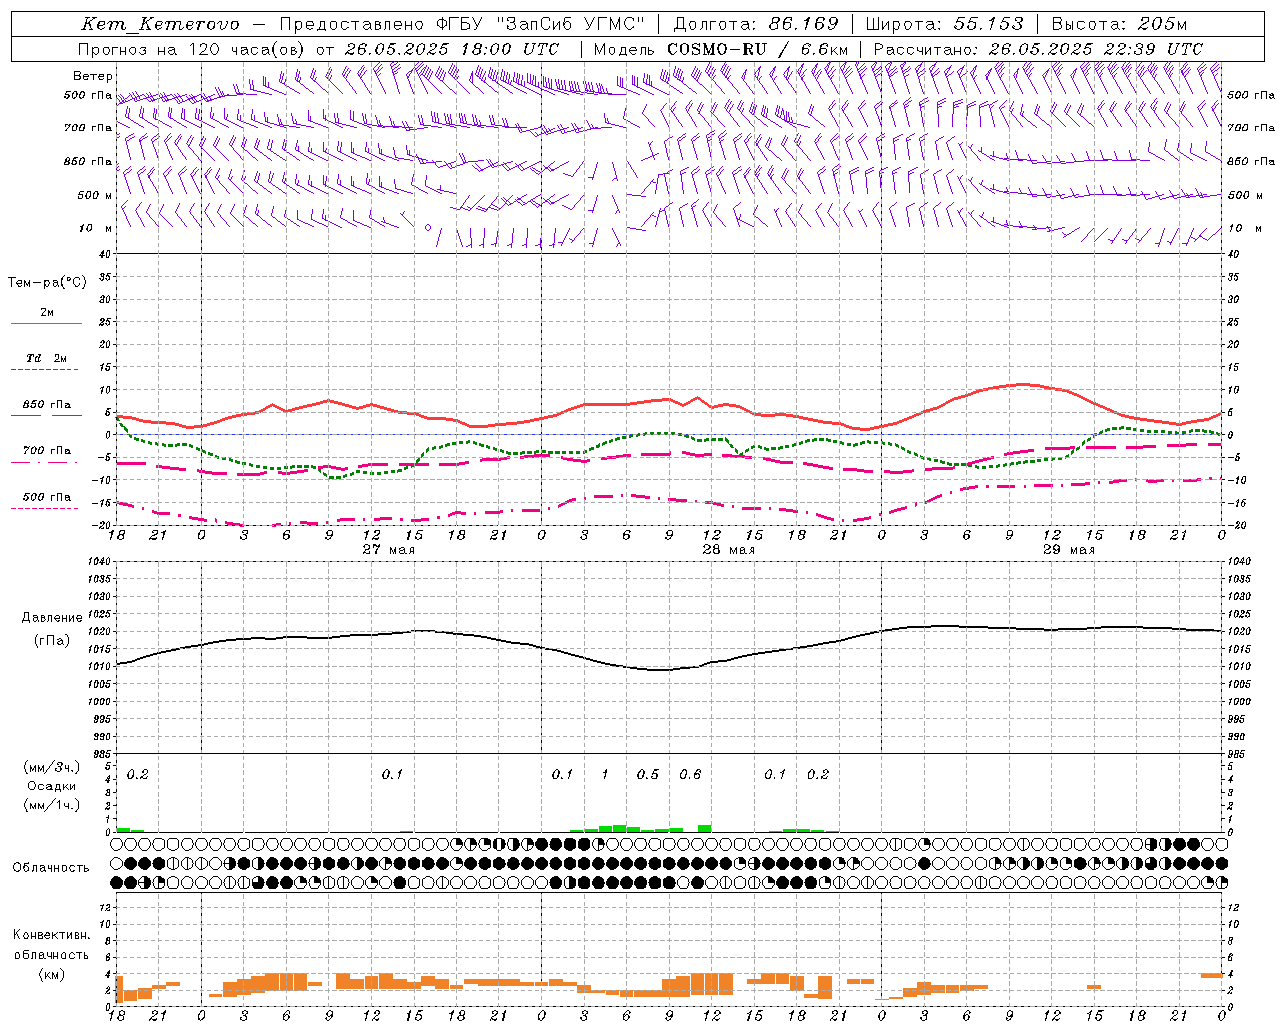Click the 29 мая date label
This screenshot has height=1024, width=1280.
point(1069,550)
